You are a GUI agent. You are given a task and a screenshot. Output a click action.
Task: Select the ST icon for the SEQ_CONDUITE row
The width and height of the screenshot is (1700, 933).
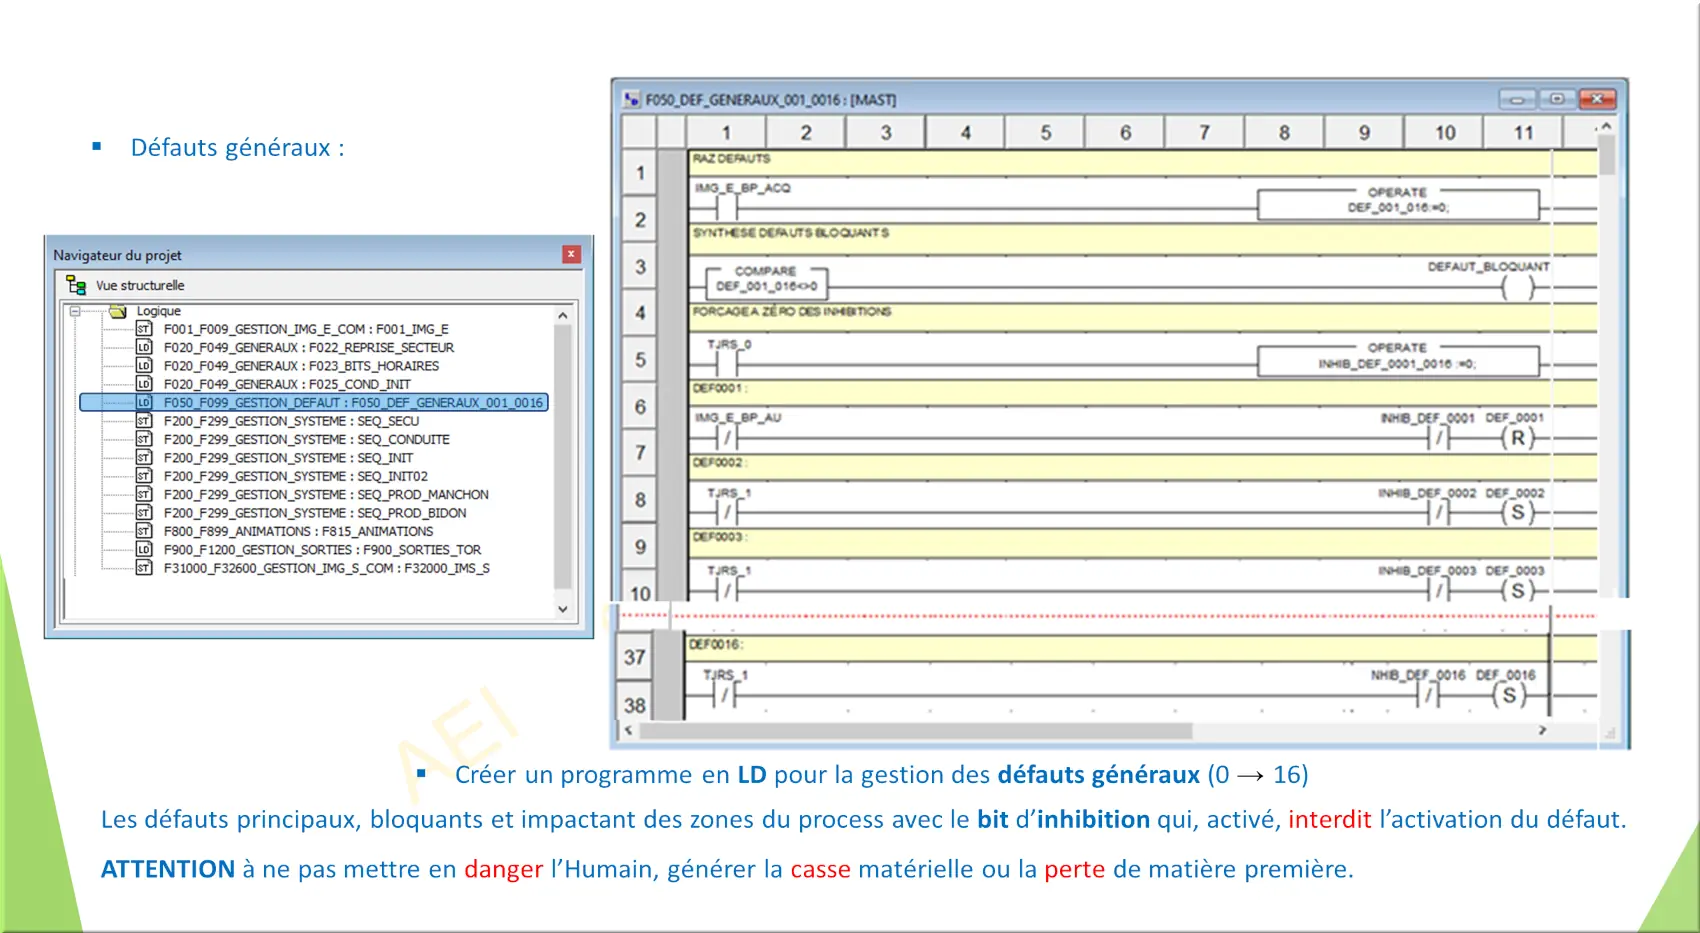(144, 439)
